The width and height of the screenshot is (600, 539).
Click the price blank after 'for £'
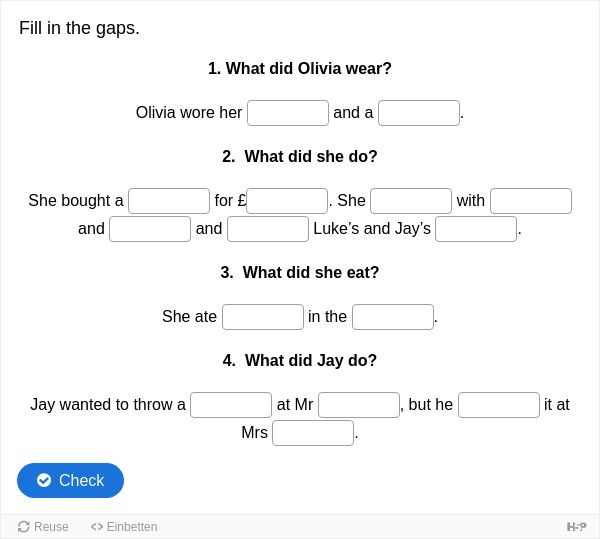(287, 201)
